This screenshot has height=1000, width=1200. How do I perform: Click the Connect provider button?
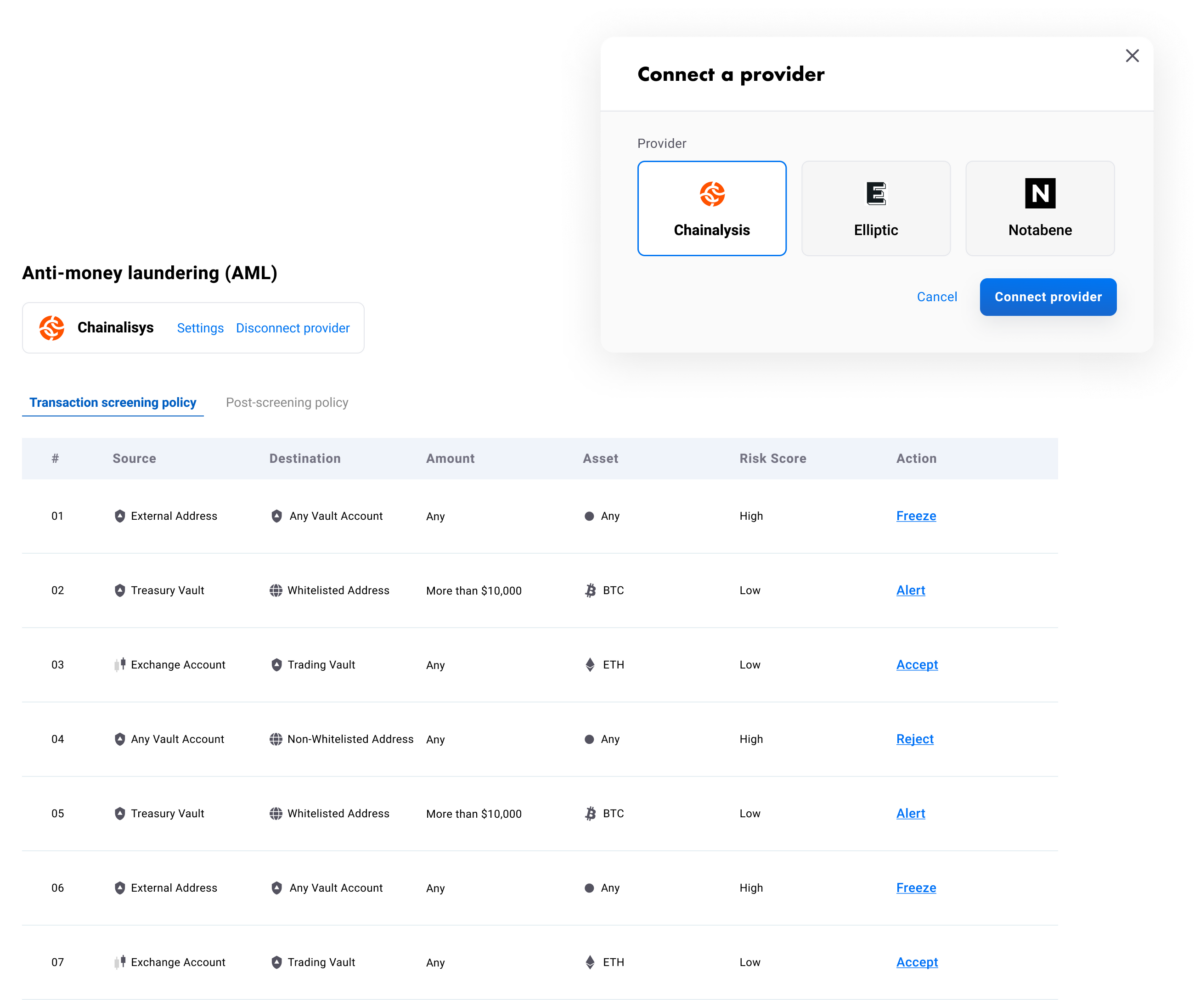(1048, 297)
